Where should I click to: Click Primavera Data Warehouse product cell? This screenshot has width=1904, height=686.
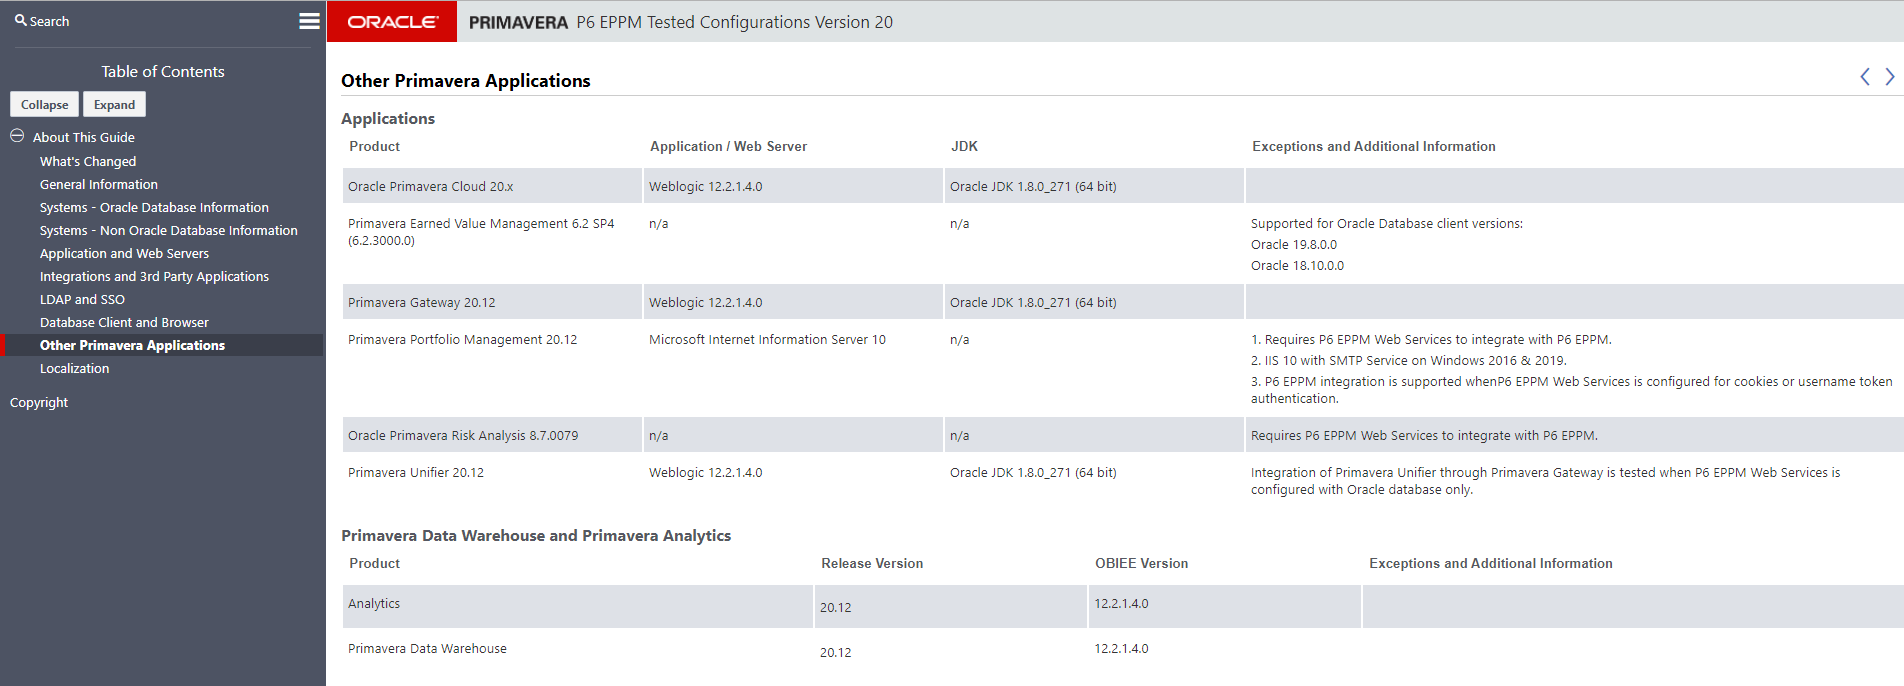(x=427, y=648)
